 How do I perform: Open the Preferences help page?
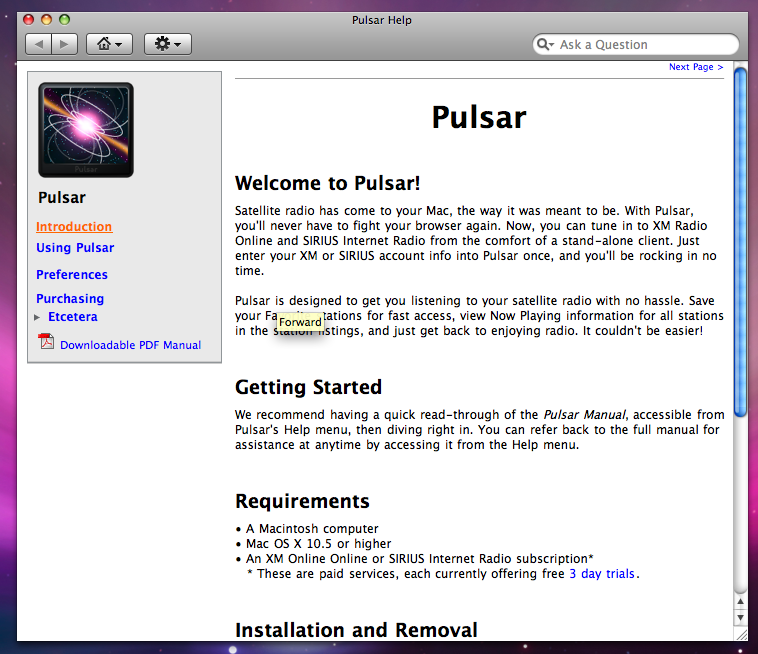tap(72, 275)
